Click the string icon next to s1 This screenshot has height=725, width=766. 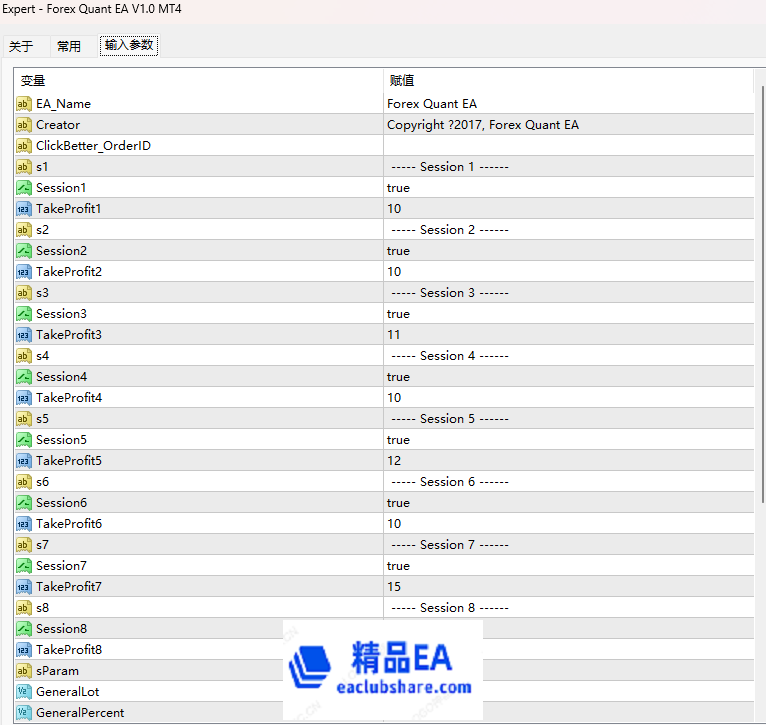(x=23, y=167)
